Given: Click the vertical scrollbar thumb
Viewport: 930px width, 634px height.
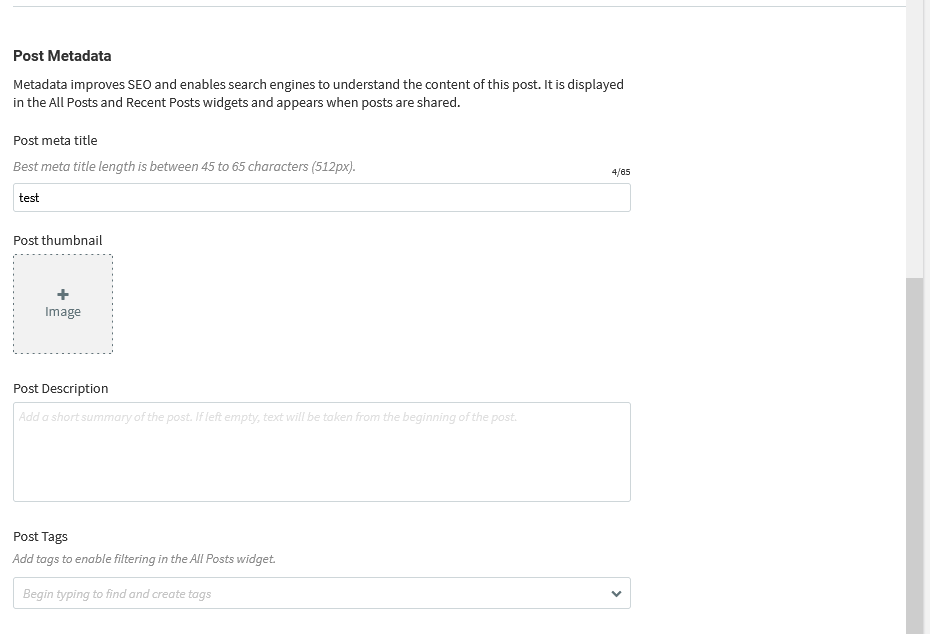Looking at the screenshot, I should (x=918, y=455).
